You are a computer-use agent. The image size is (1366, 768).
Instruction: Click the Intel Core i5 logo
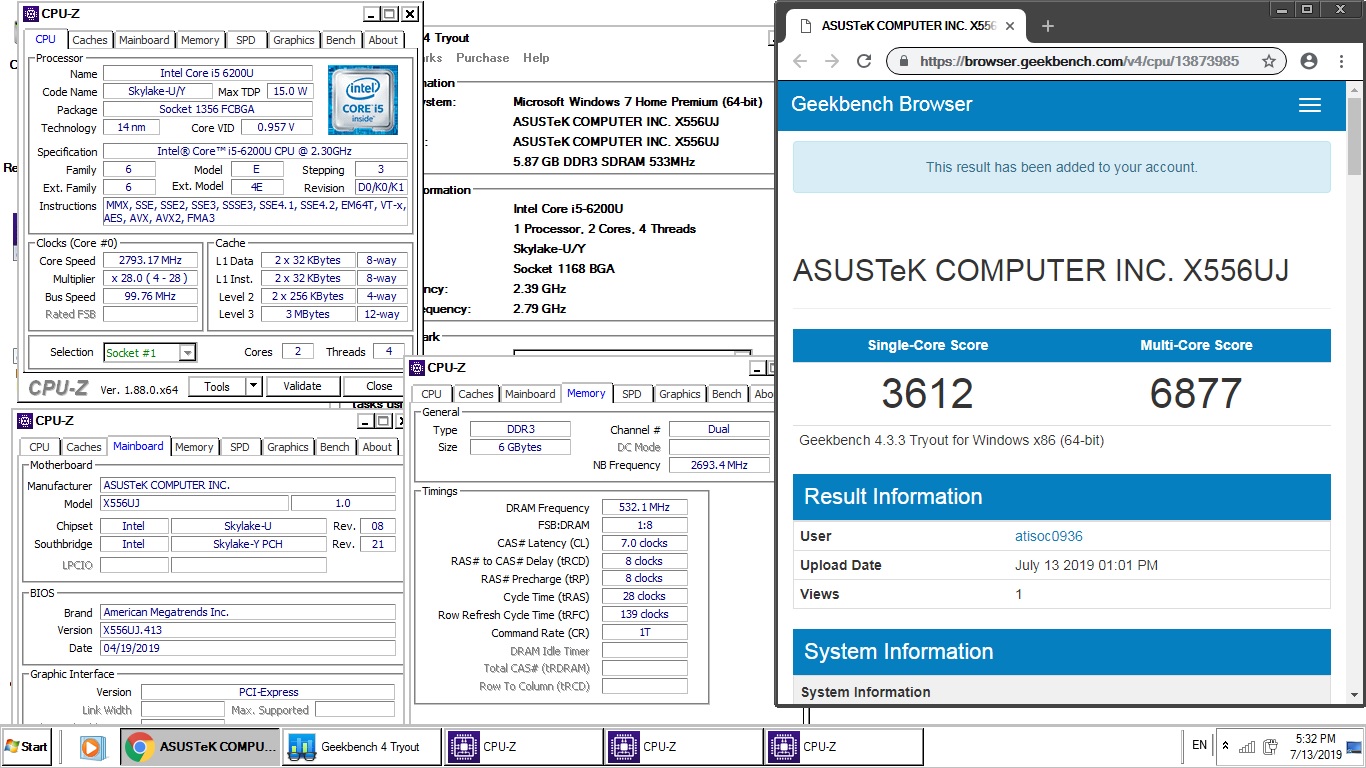coord(363,99)
